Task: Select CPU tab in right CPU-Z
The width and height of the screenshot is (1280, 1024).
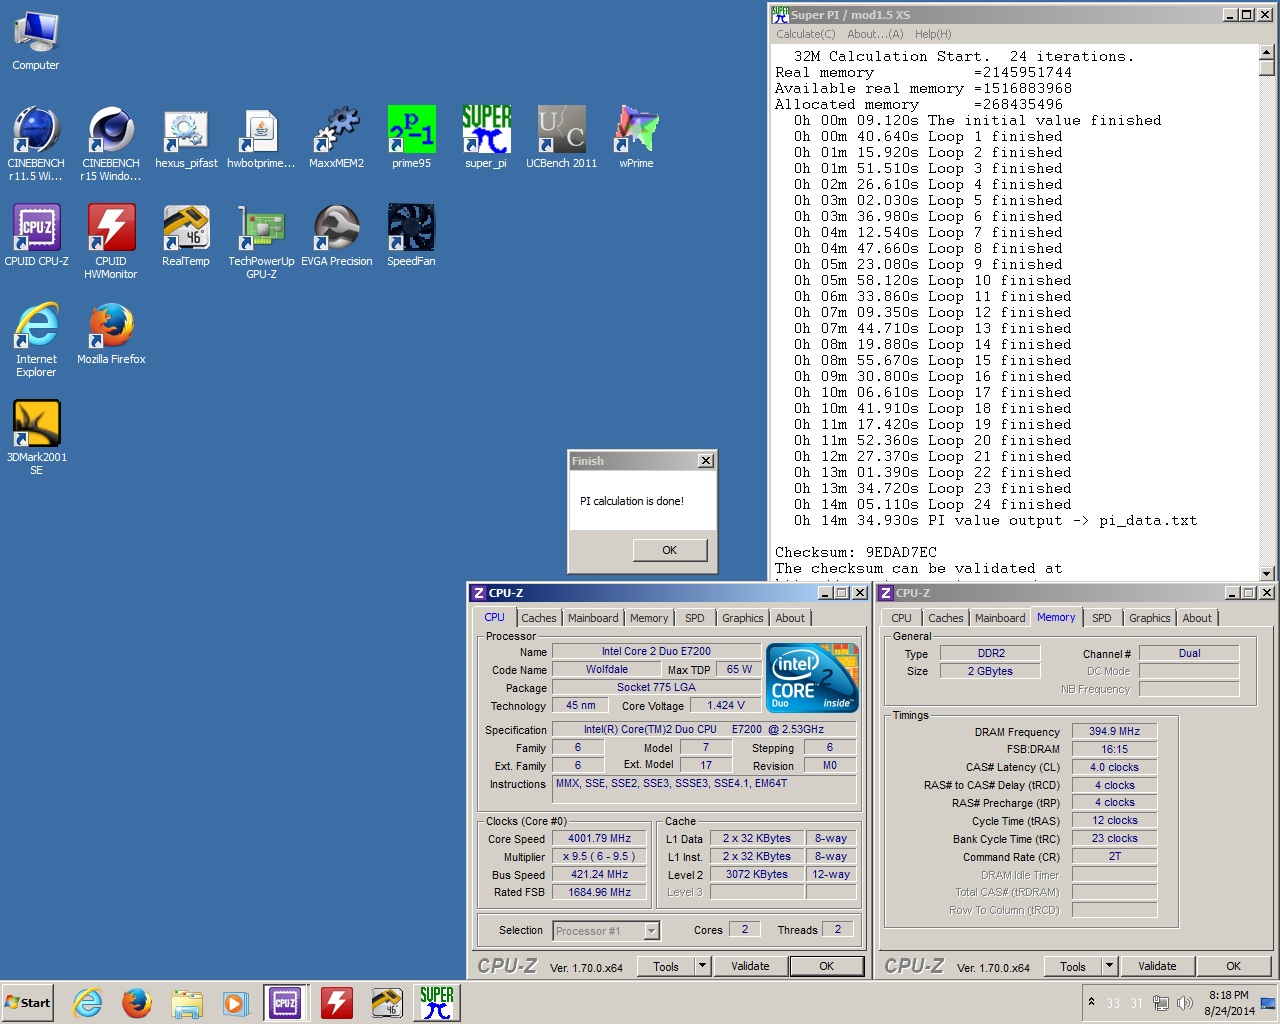Action: click(901, 618)
